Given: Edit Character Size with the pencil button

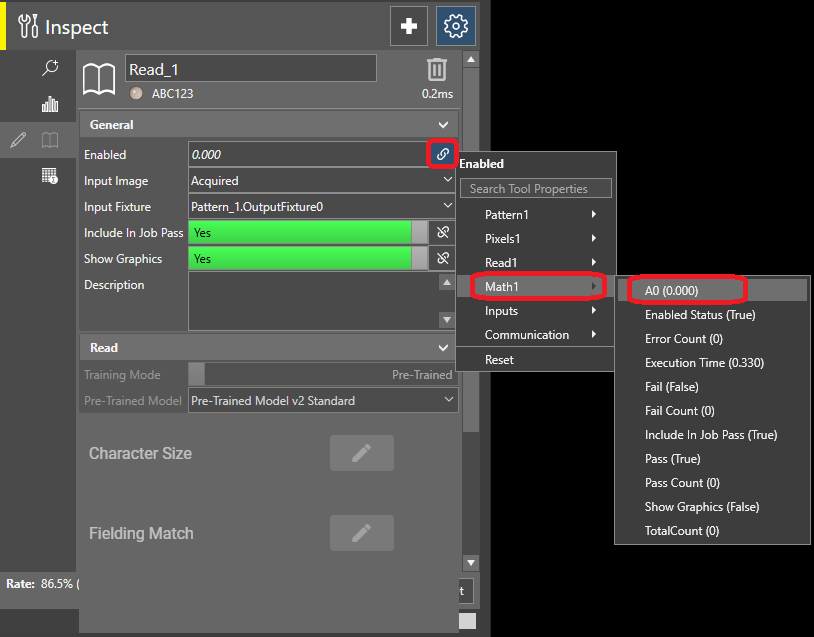Looking at the screenshot, I should coord(361,454).
